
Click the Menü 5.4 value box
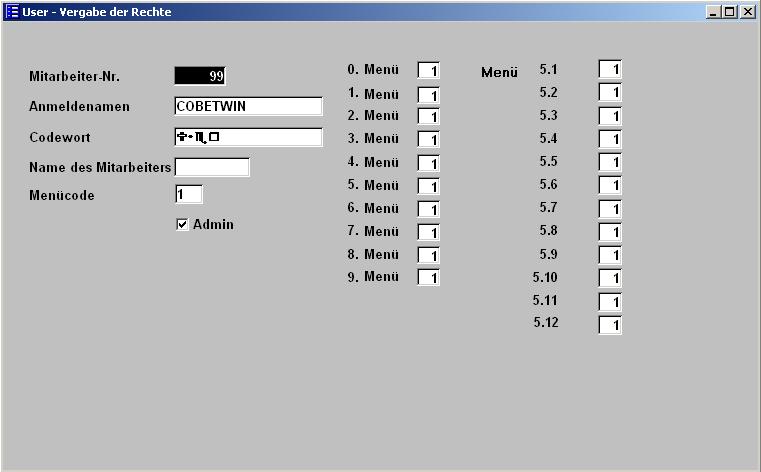click(x=610, y=139)
